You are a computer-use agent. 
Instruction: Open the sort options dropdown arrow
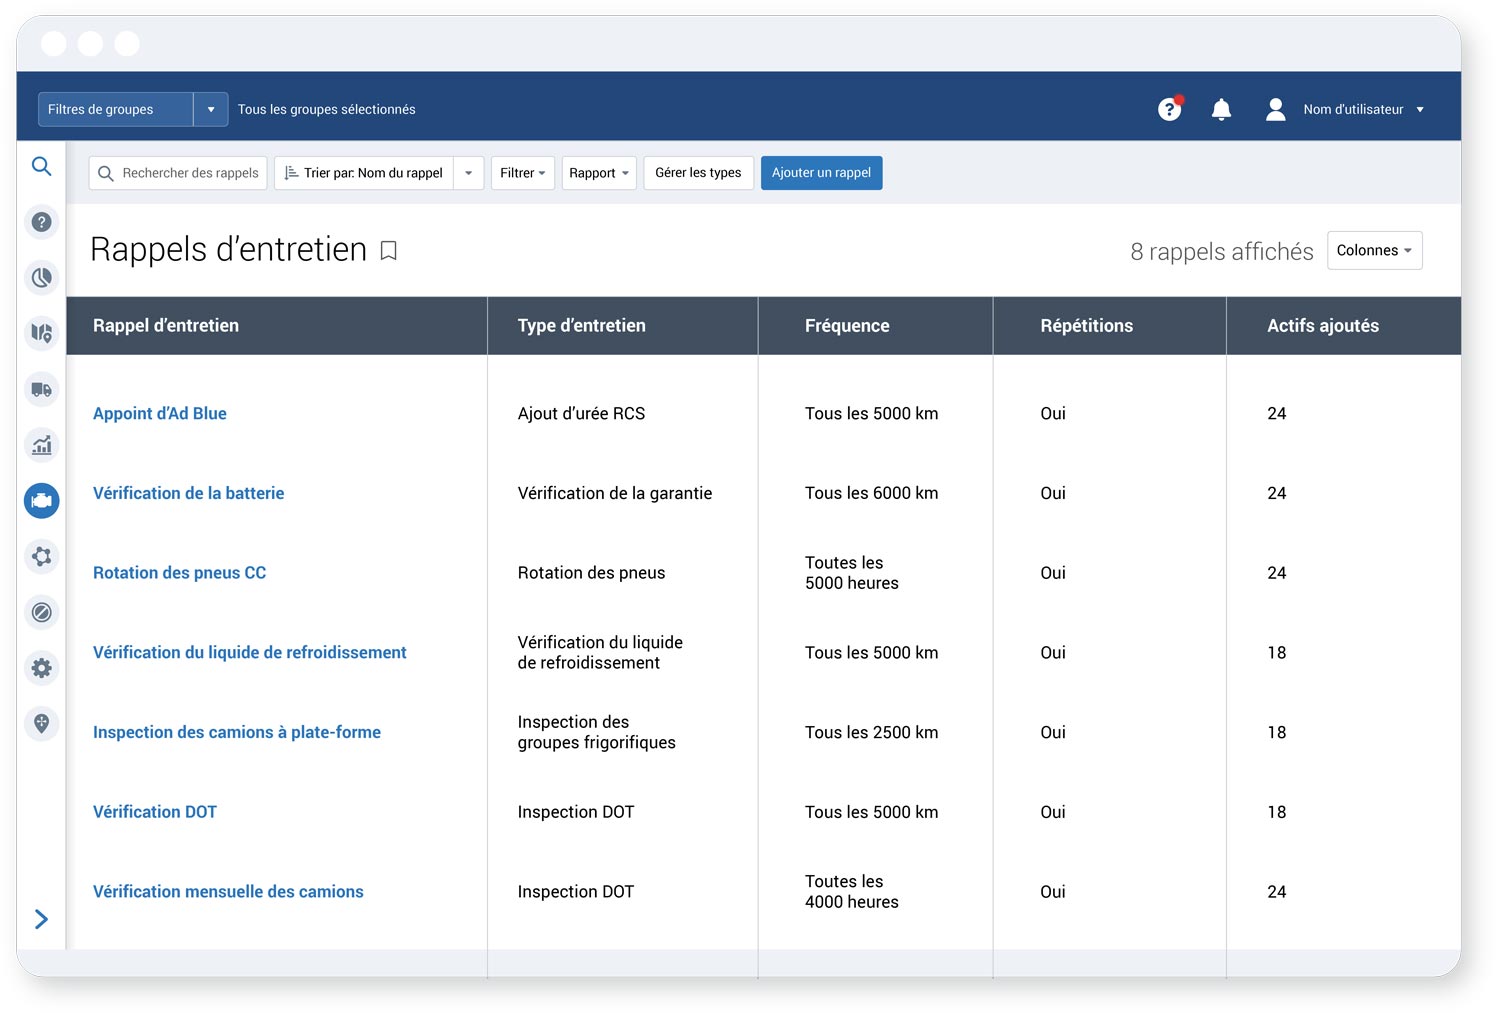point(468,173)
